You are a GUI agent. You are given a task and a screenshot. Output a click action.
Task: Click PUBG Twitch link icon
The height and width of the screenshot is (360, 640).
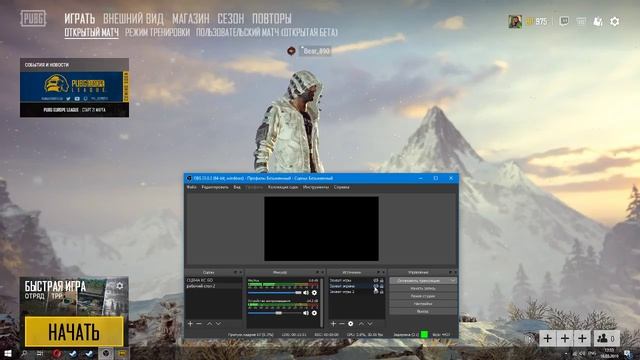point(564,21)
